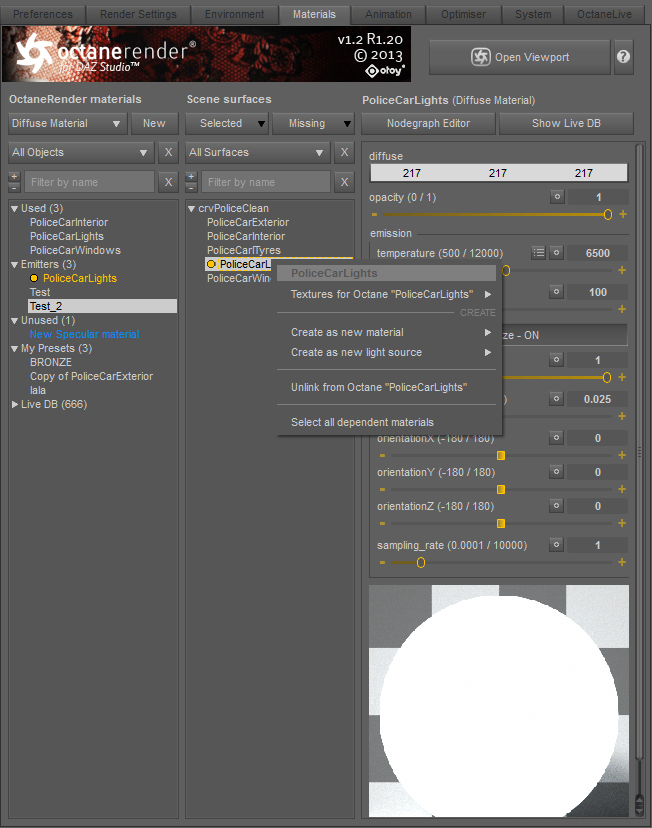652x828 pixels.
Task: Expand all materials with tree plus button
Action: (14, 176)
